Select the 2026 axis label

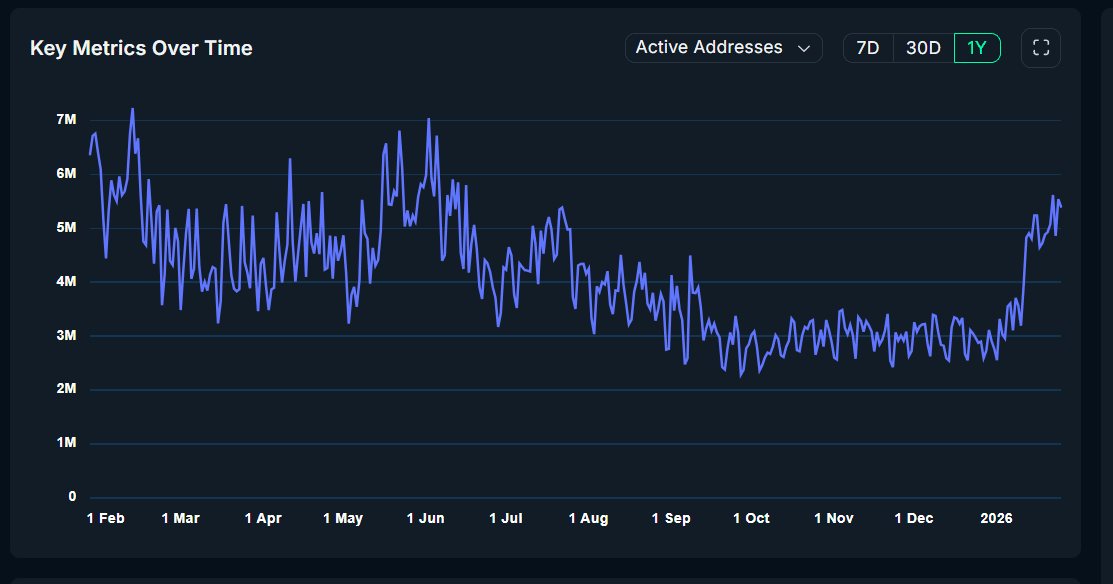pos(996,518)
